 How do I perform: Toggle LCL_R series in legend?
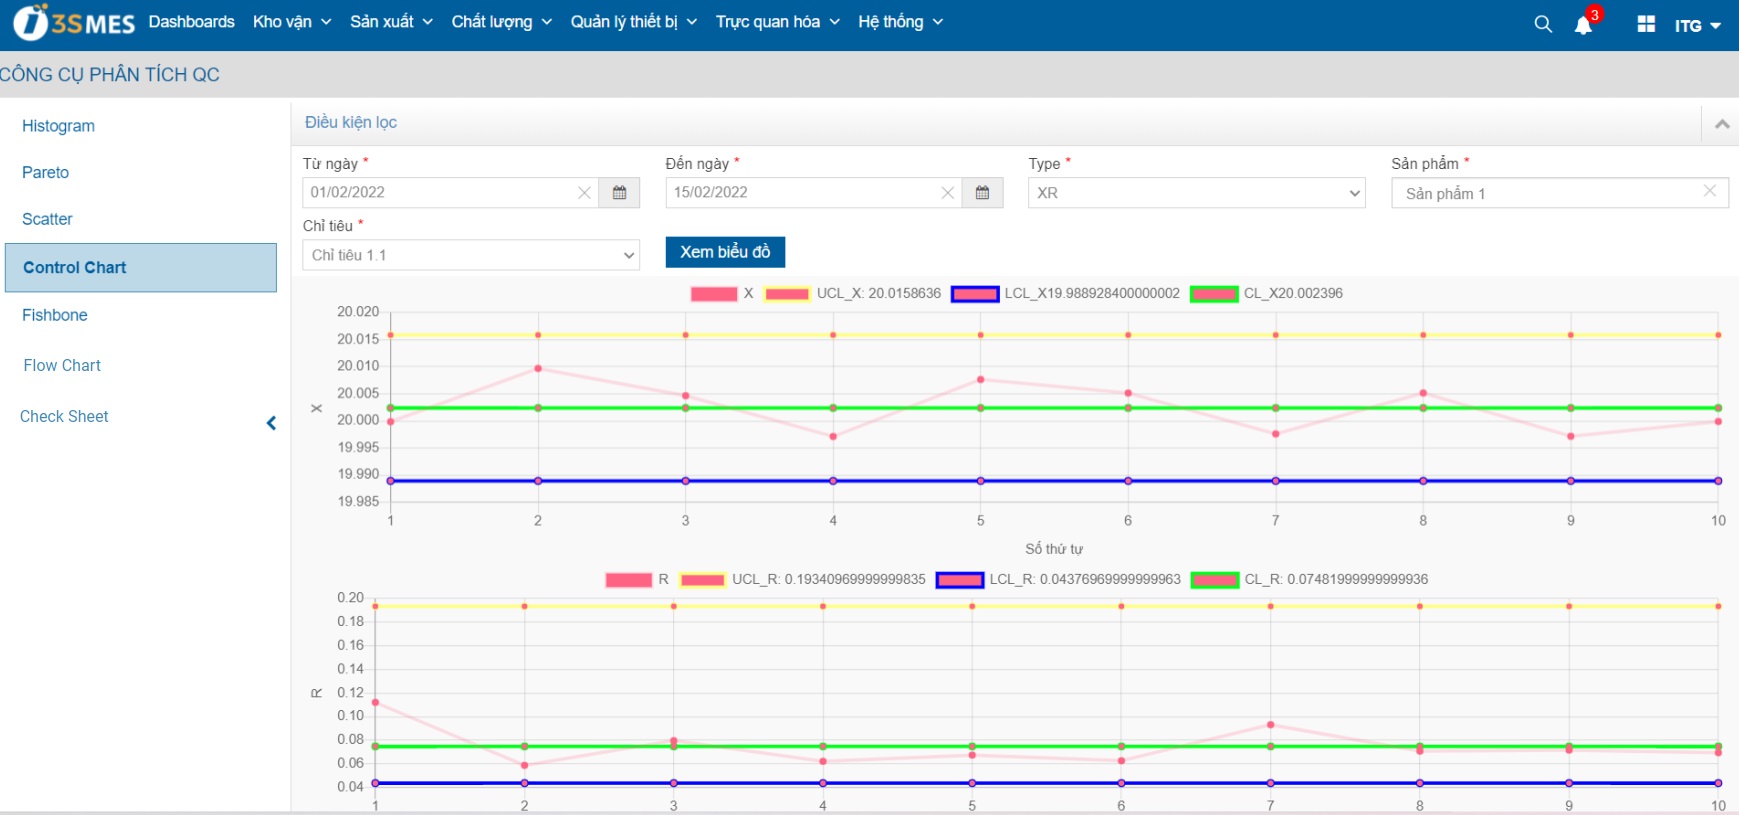(x=959, y=580)
